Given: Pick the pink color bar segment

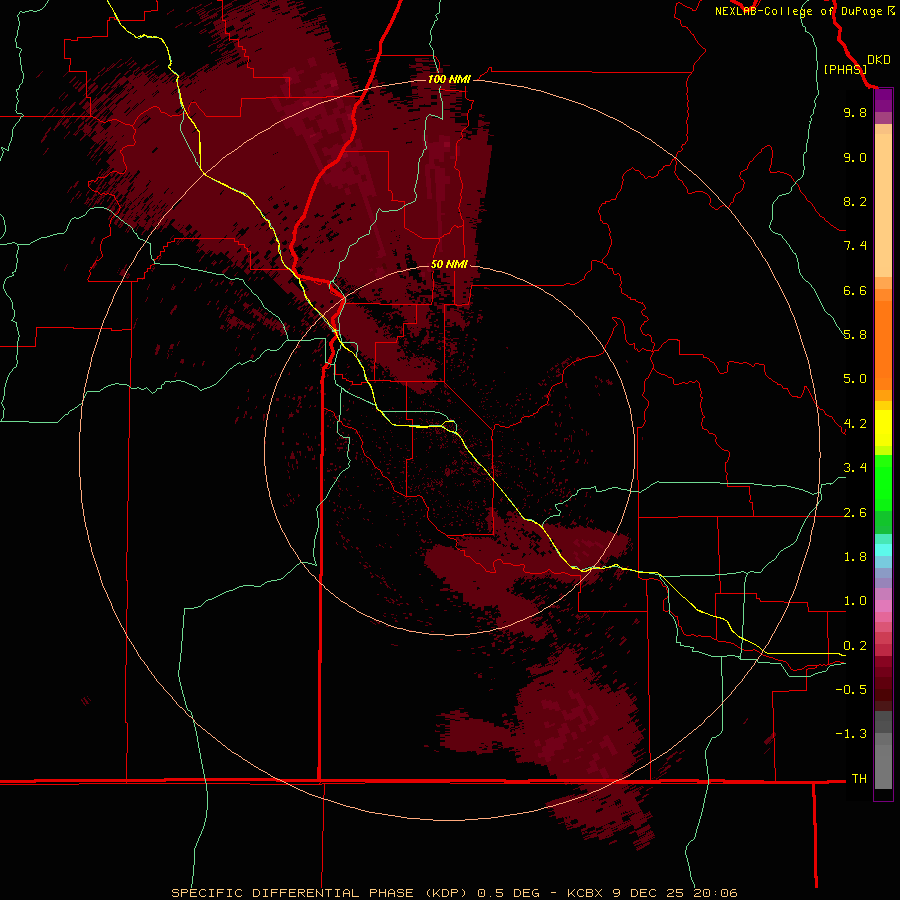Looking at the screenshot, I should pos(883,606).
